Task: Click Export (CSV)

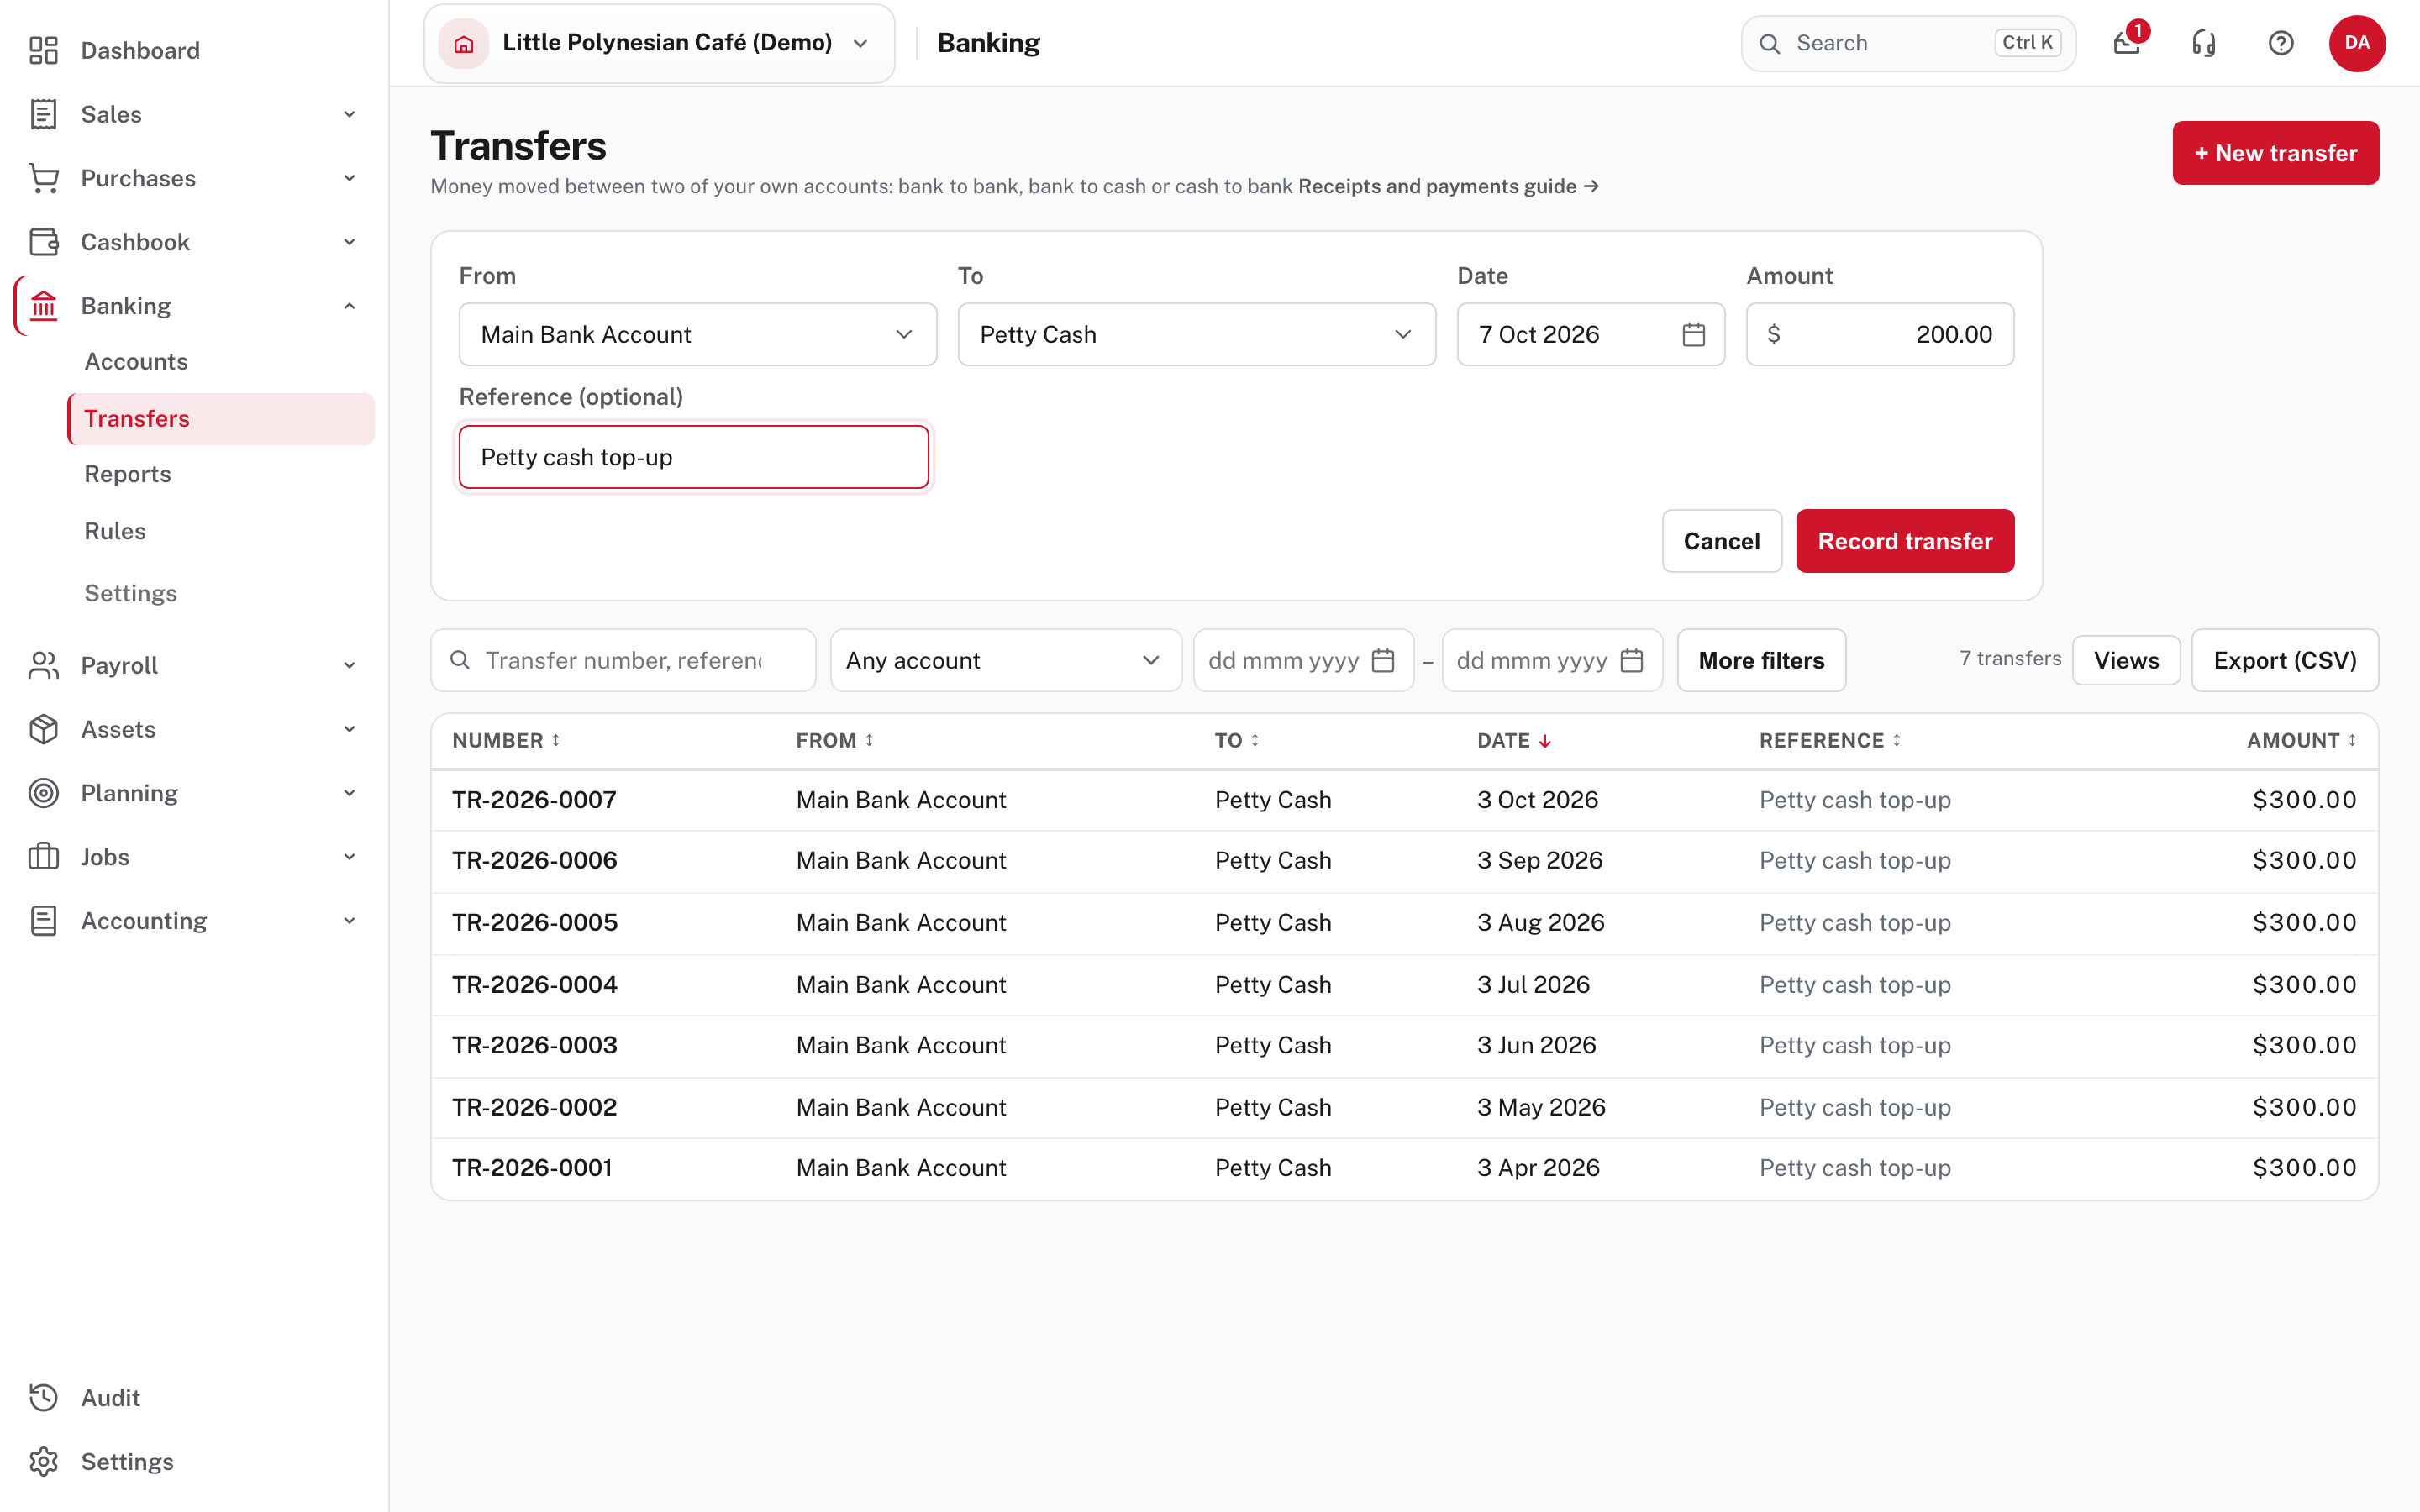Action: [x=2284, y=660]
